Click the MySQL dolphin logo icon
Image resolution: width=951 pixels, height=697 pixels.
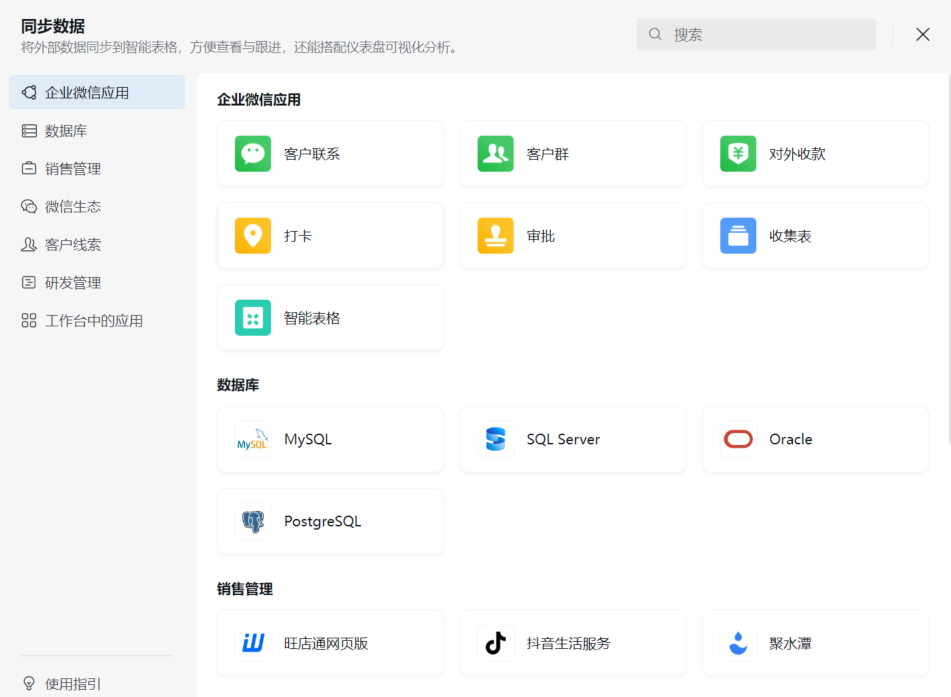[x=253, y=439]
